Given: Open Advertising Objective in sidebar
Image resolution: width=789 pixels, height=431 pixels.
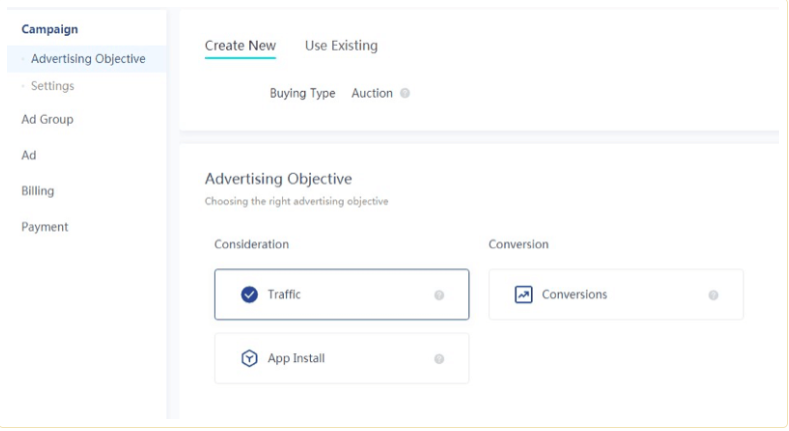Looking at the screenshot, I should coord(88,59).
